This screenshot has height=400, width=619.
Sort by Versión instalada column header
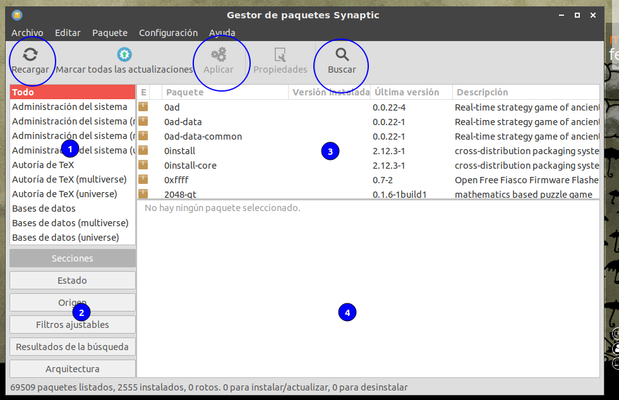click(x=329, y=92)
